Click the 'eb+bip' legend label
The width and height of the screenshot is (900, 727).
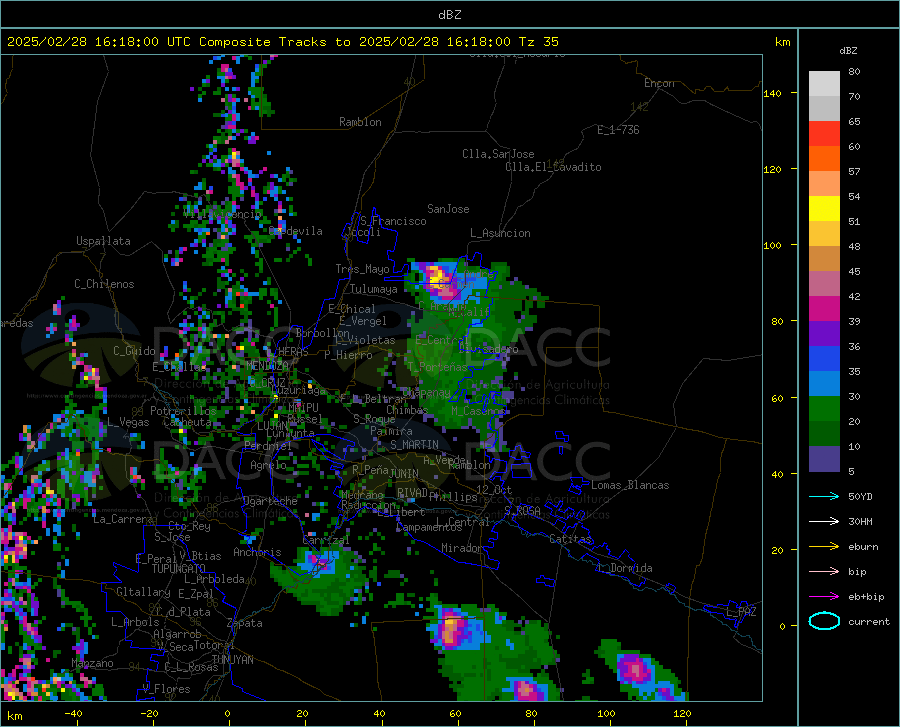pyautogui.click(x=866, y=597)
